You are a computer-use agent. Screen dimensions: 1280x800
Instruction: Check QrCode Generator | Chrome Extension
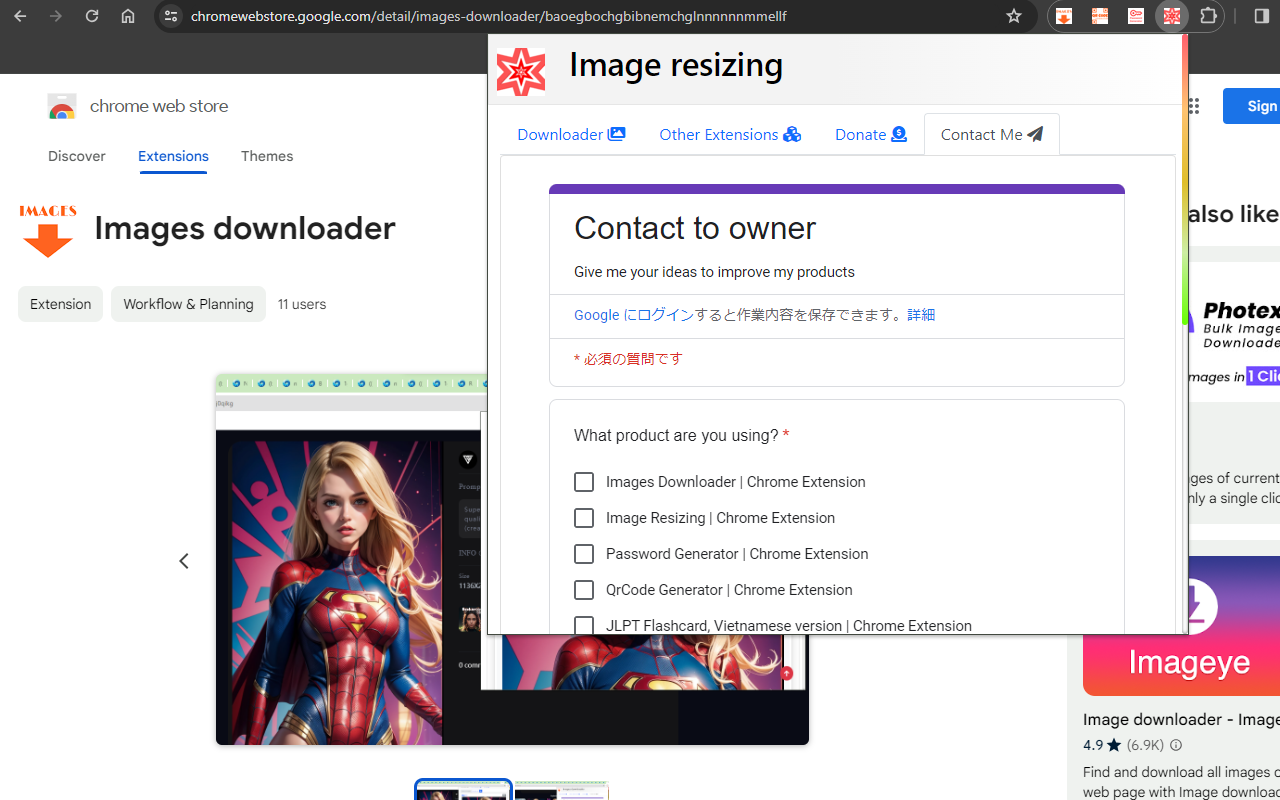(584, 590)
